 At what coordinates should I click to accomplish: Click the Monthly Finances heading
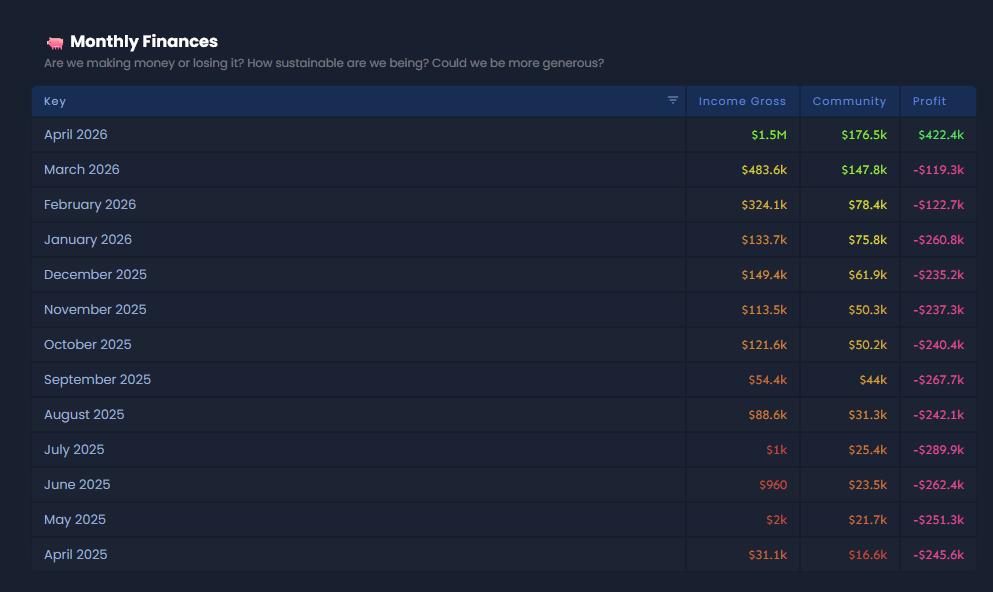144,42
